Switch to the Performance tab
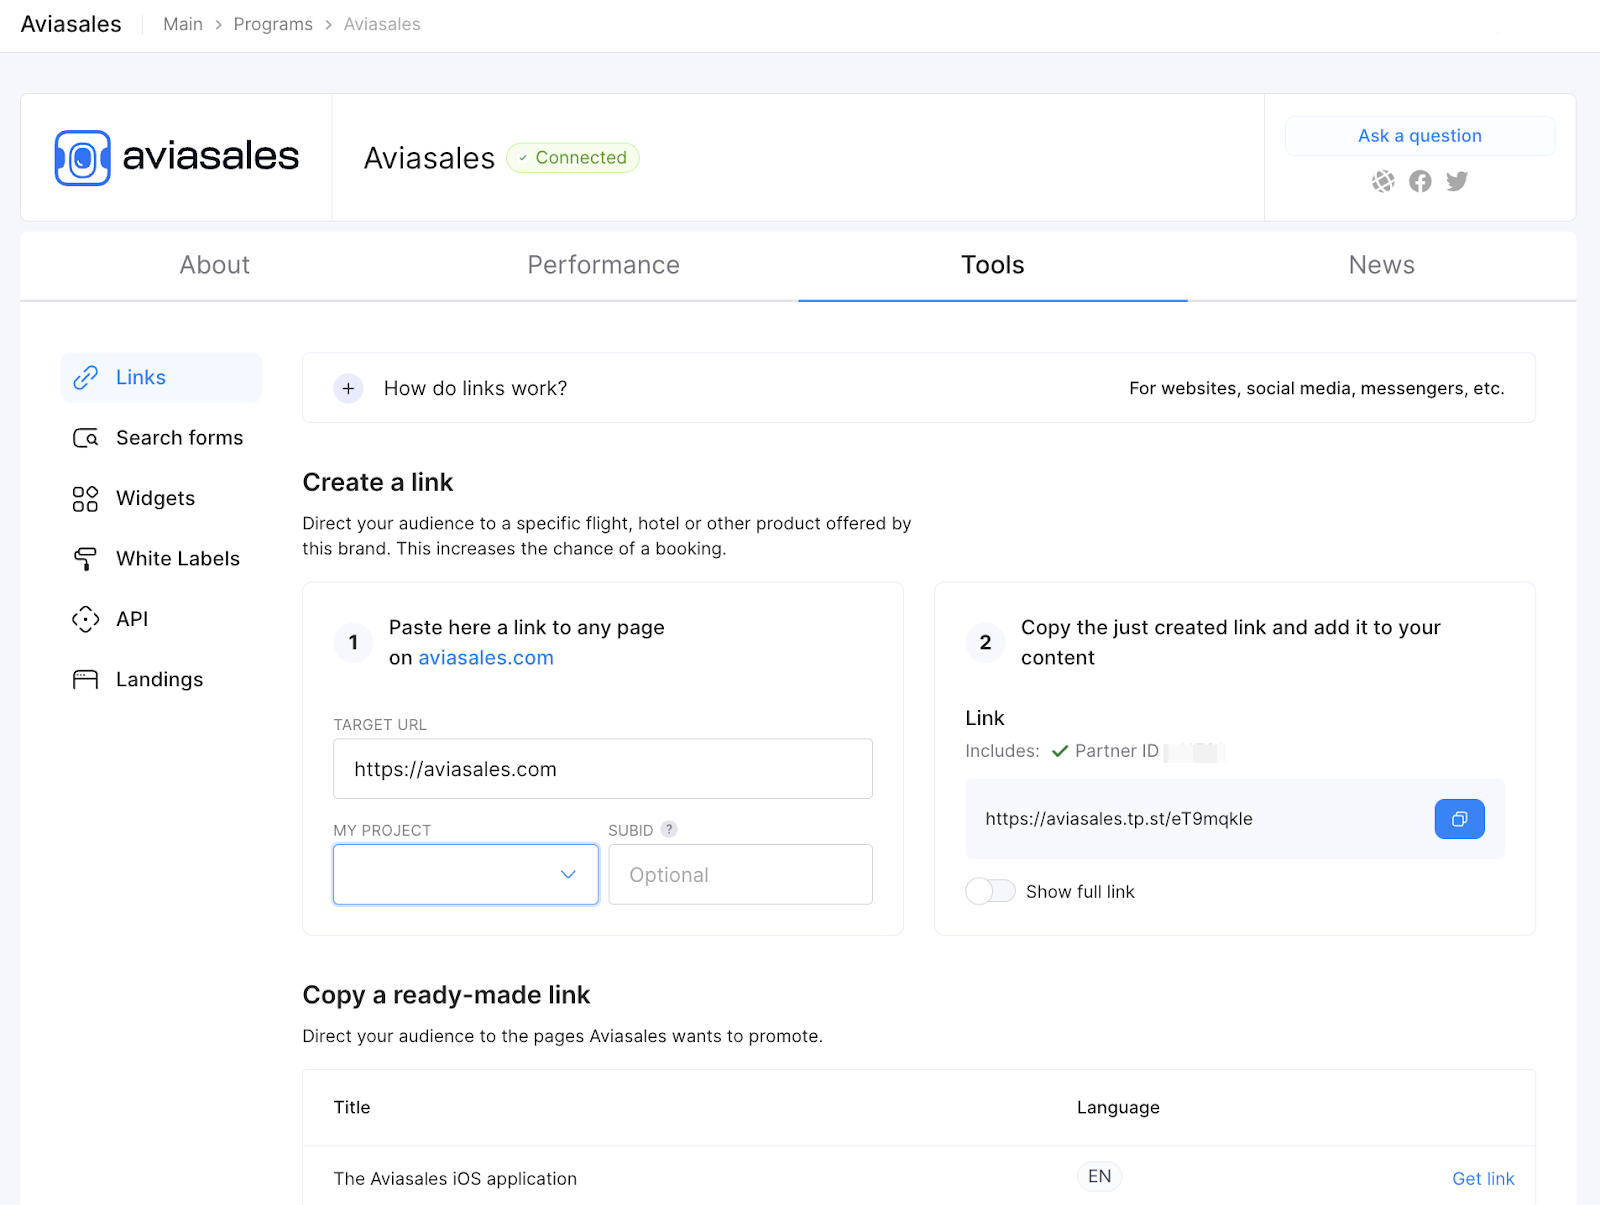Viewport: 1600px width, 1205px height. 603,265
